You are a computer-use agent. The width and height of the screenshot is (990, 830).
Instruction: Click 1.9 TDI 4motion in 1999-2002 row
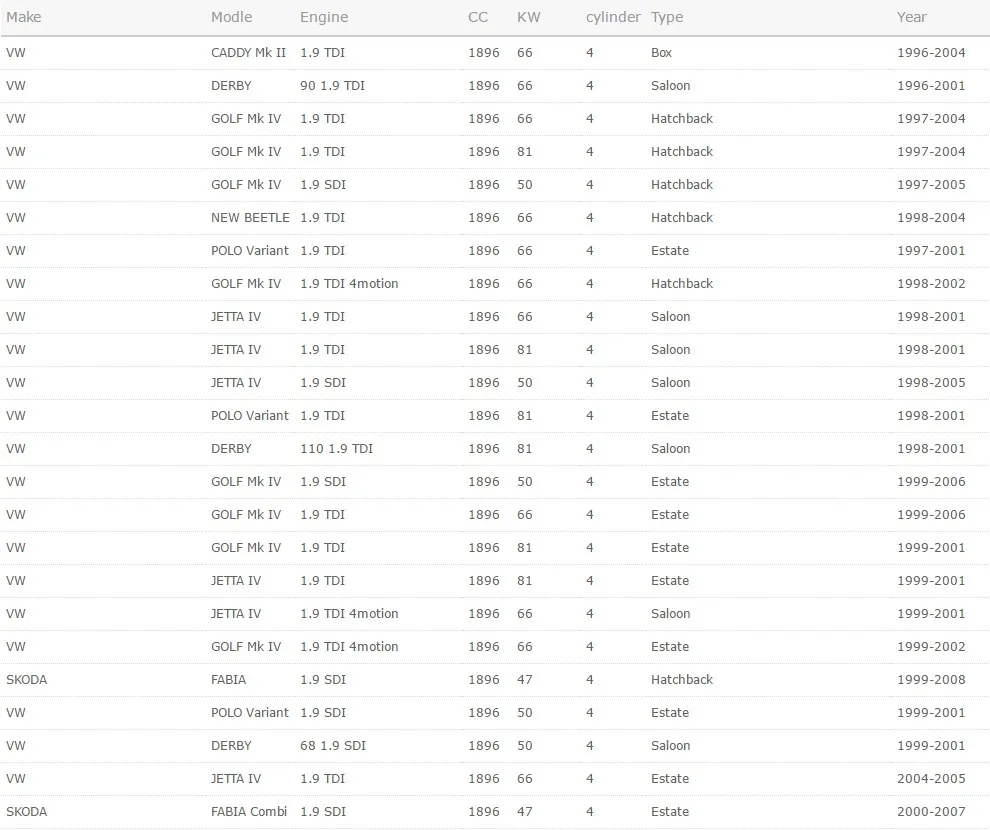(x=349, y=647)
